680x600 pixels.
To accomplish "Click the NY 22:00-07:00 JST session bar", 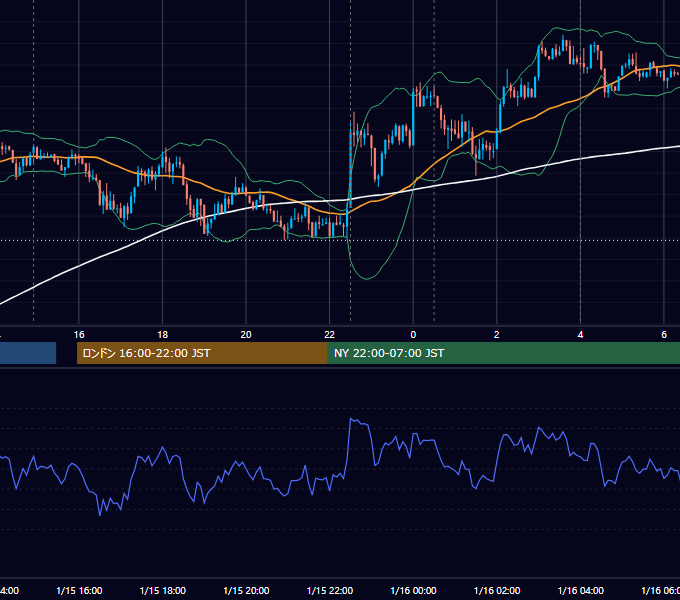I will 503,353.
